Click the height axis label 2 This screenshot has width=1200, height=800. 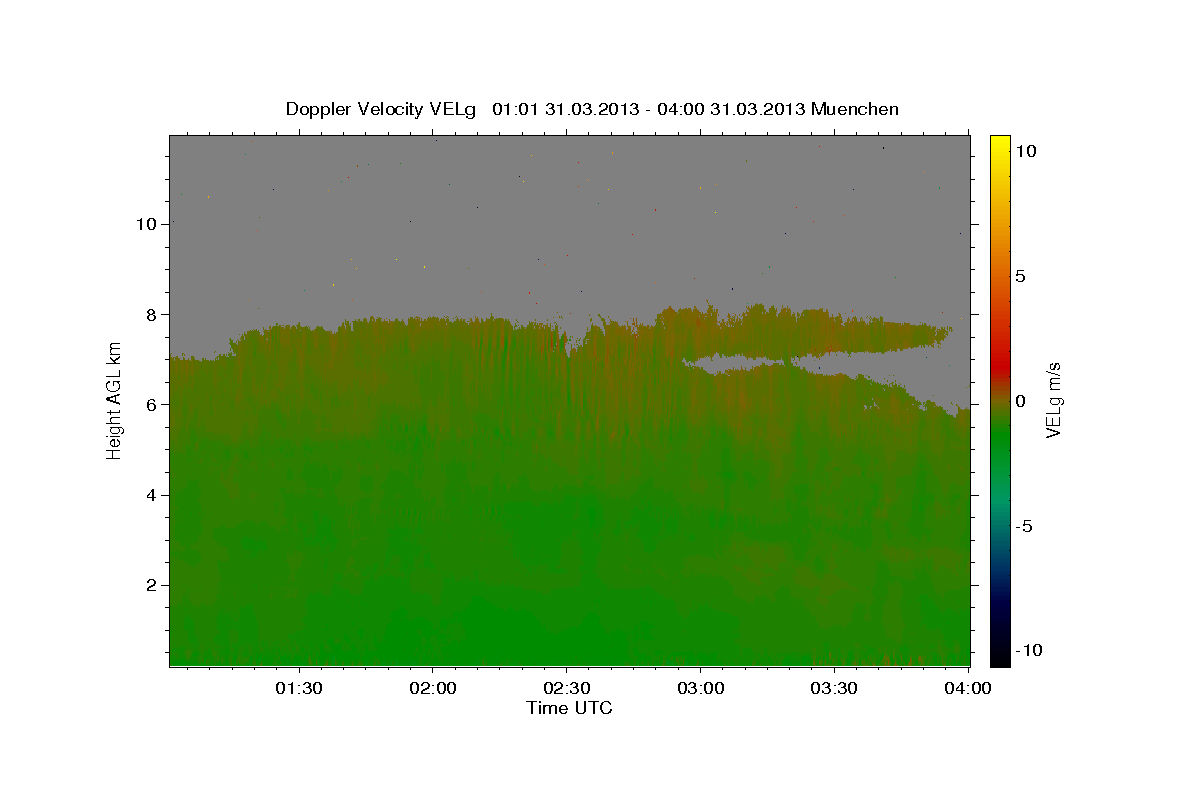(154, 585)
